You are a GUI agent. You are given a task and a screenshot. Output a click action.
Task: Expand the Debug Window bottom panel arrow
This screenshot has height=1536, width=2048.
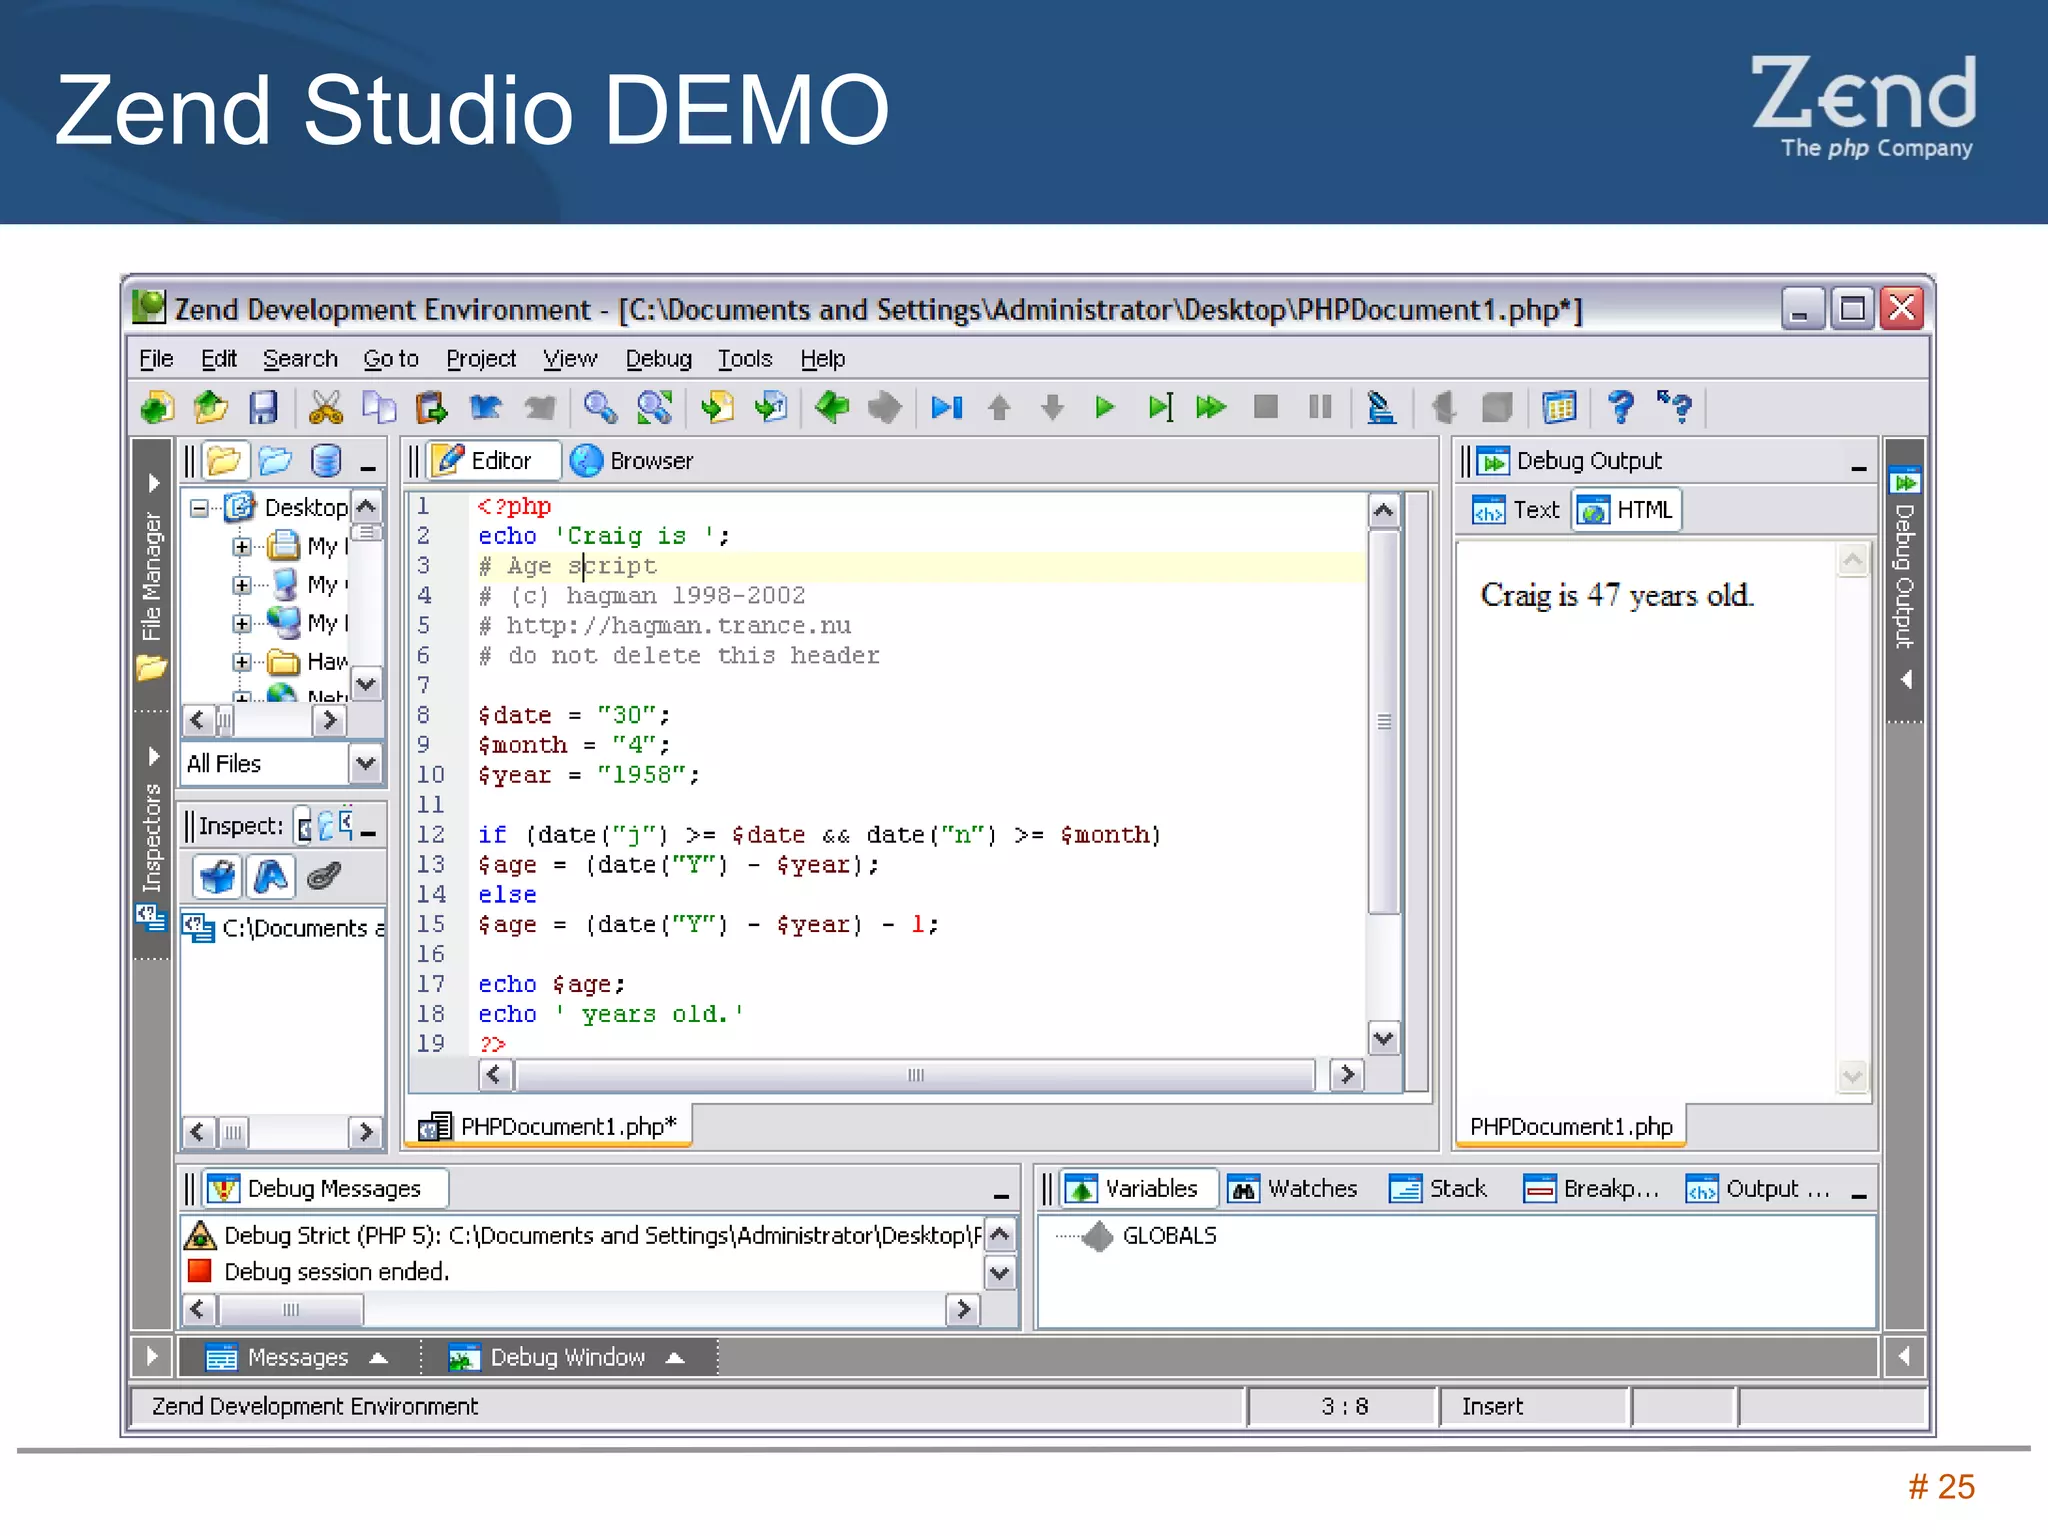[675, 1358]
